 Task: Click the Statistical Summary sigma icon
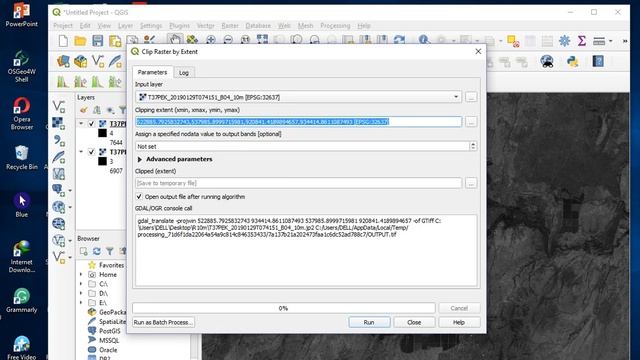click(x=582, y=40)
